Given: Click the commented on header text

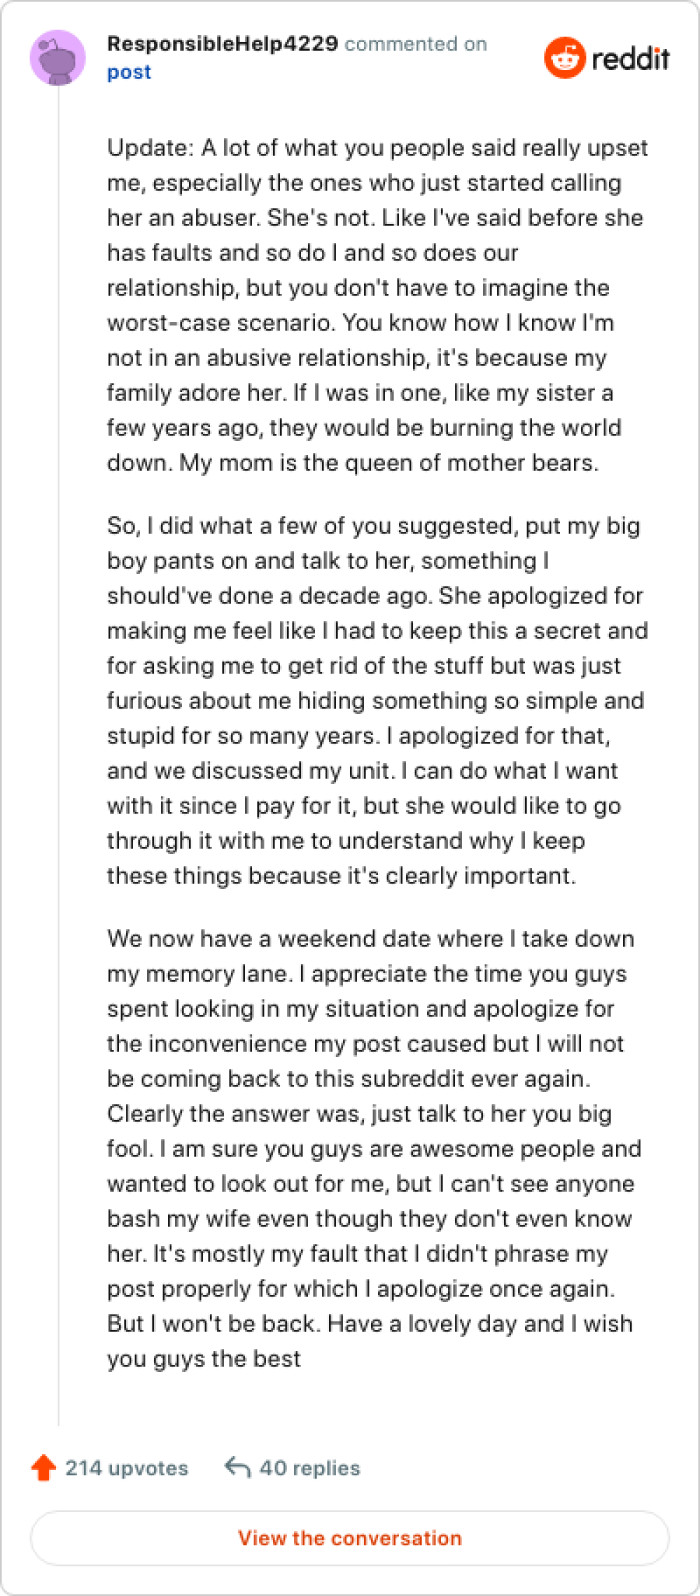Looking at the screenshot, I should [416, 44].
